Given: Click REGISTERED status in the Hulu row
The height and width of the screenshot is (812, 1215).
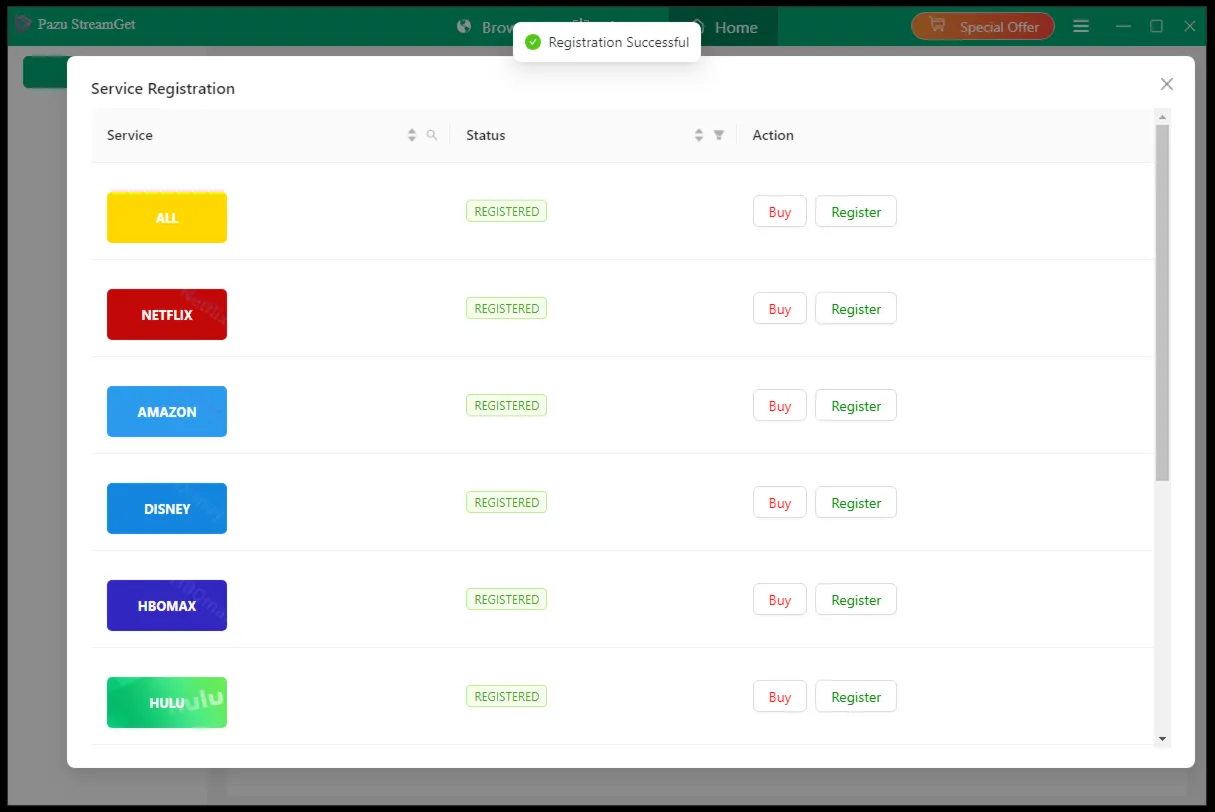Looking at the screenshot, I should [506, 696].
